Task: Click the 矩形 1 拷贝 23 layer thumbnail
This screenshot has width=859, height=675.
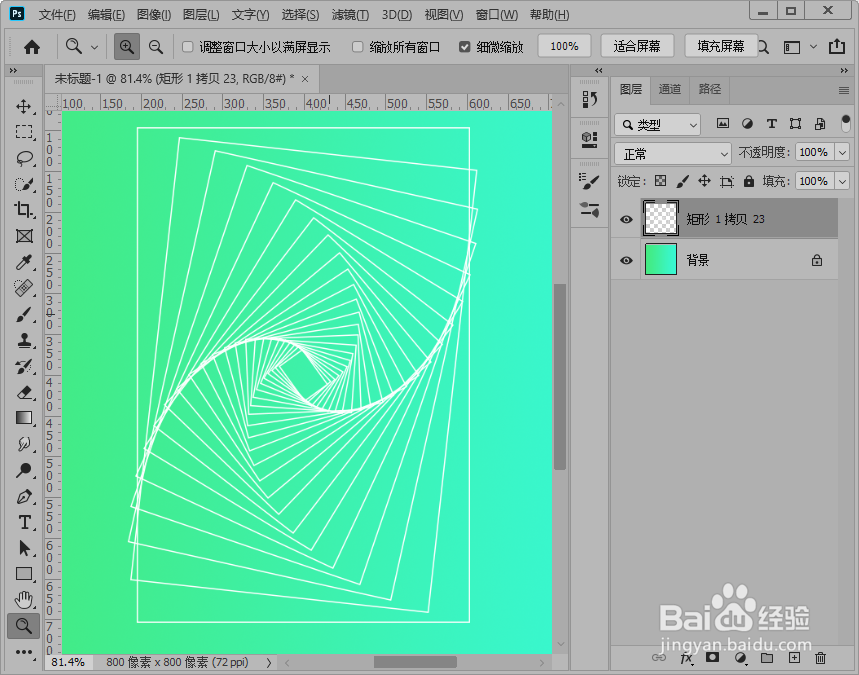Action: point(660,219)
